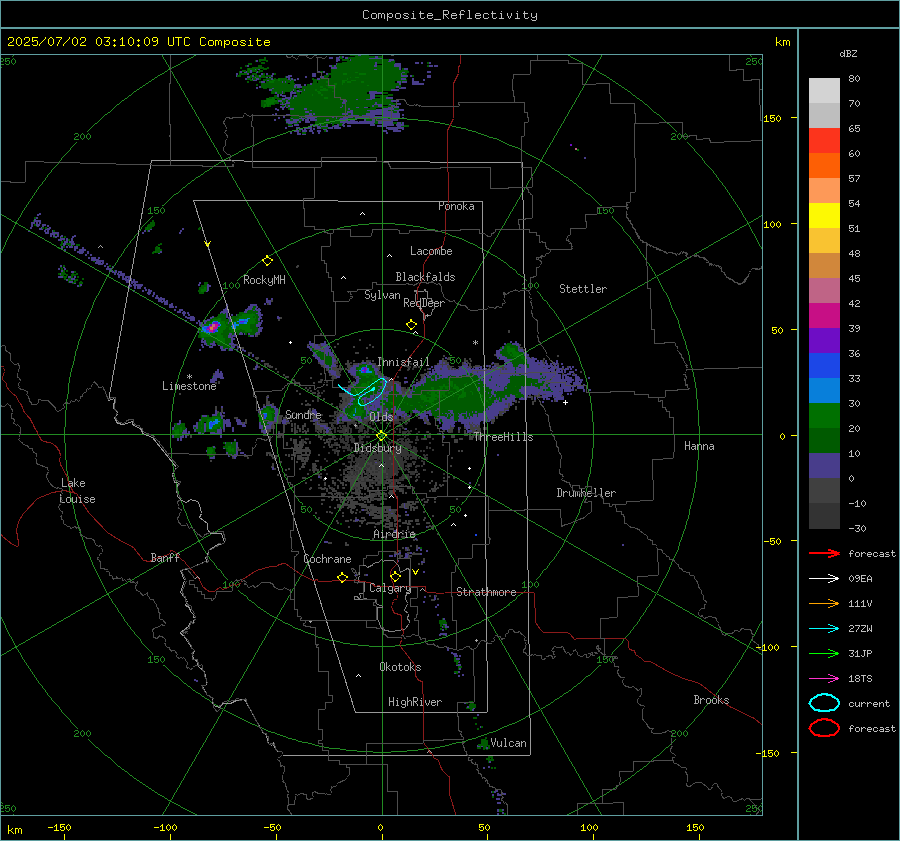Click the red swatch in dBZ scale
Viewport: 900px width, 841px height.
click(824, 141)
